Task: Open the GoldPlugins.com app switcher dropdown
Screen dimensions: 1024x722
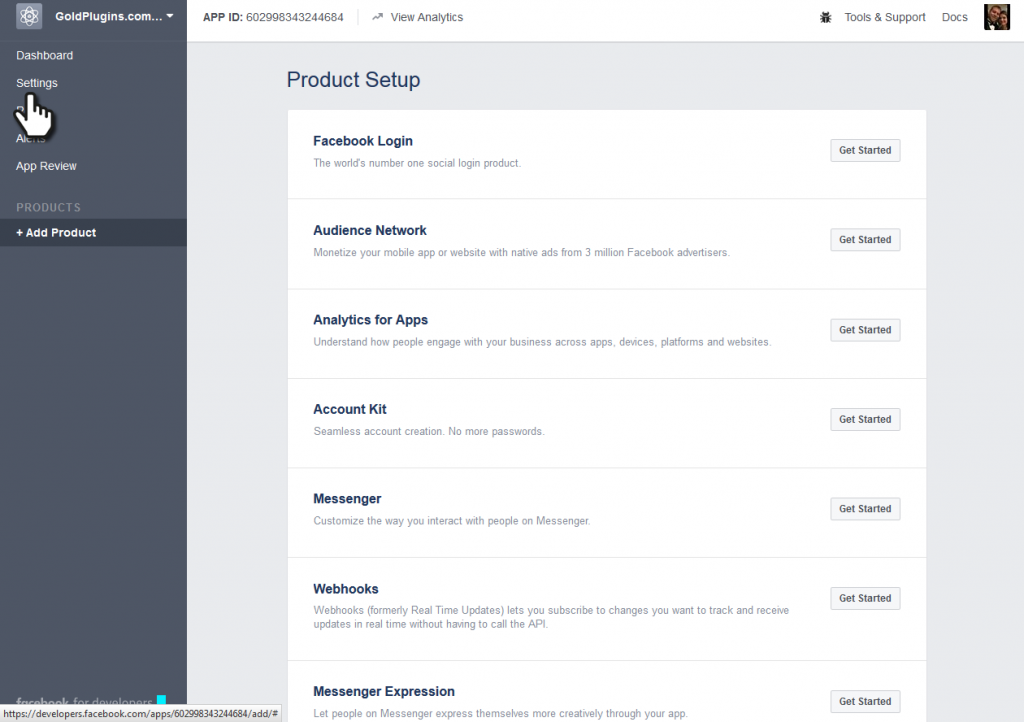Action: tap(110, 16)
